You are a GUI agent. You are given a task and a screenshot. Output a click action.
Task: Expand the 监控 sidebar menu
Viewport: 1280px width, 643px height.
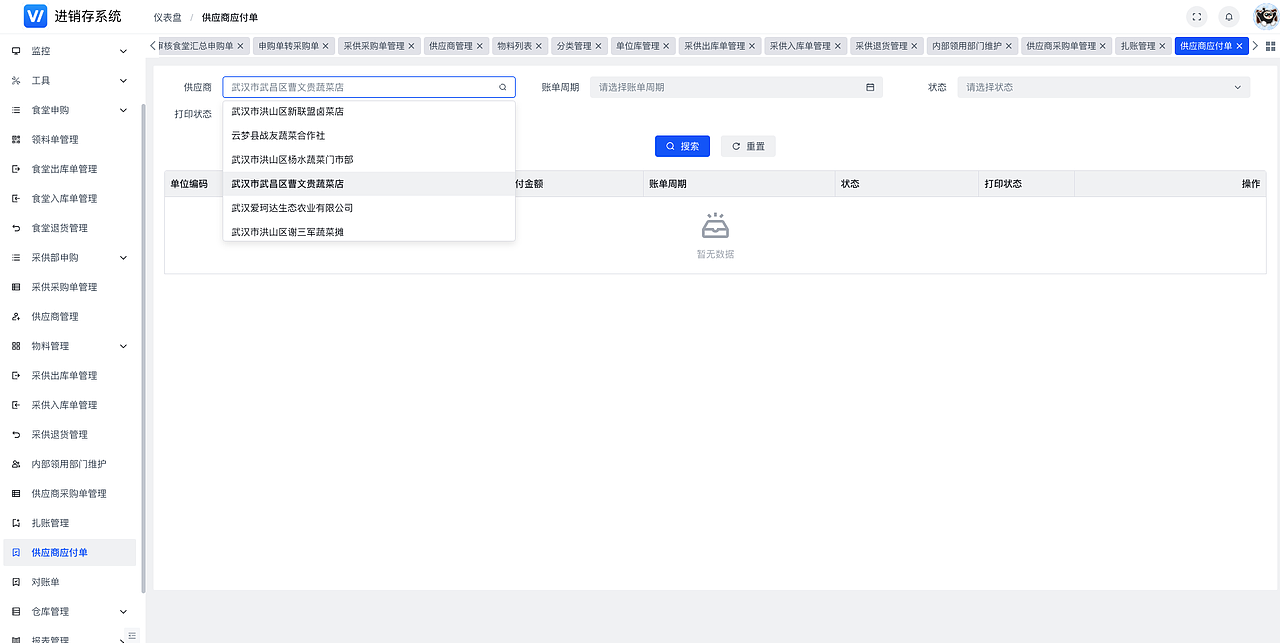pos(68,51)
